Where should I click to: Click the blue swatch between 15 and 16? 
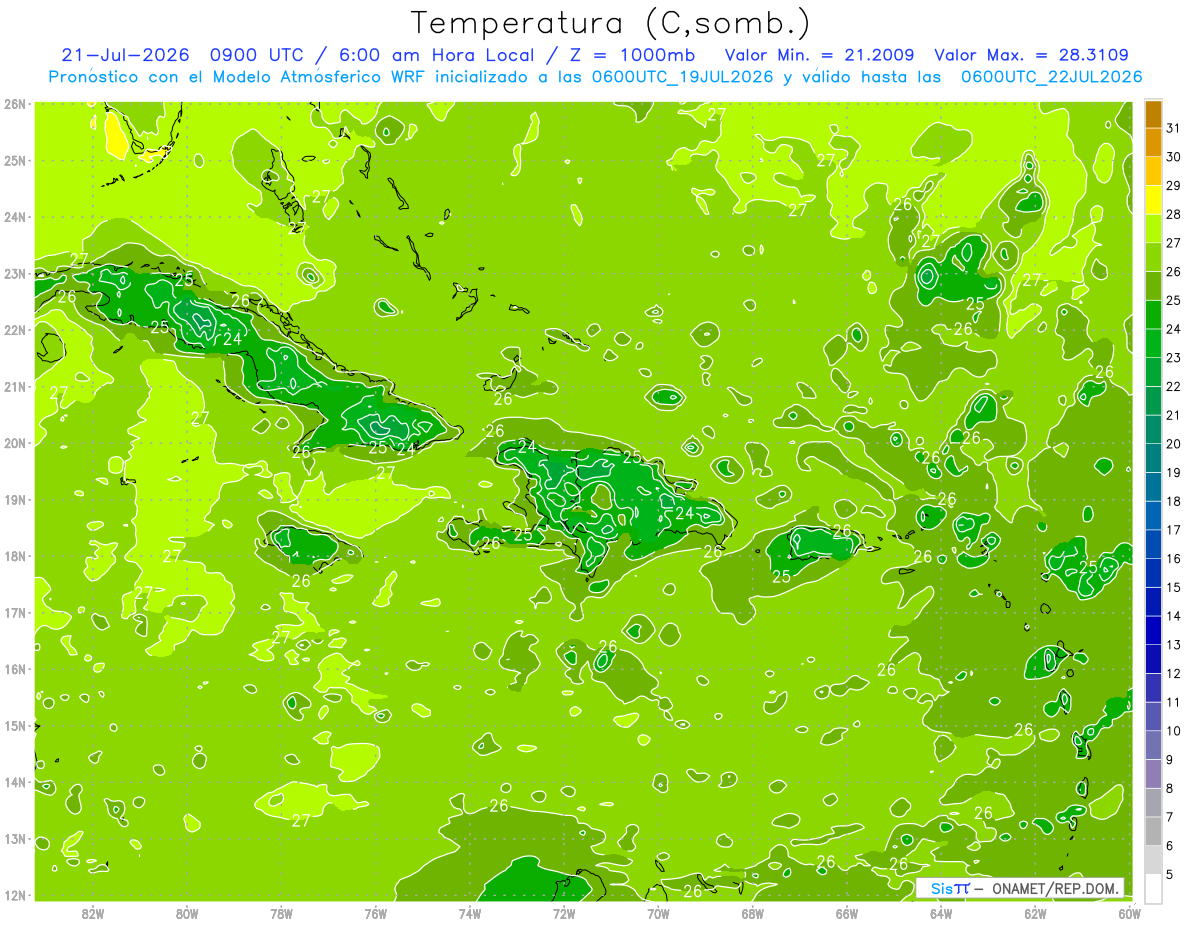click(x=1153, y=572)
